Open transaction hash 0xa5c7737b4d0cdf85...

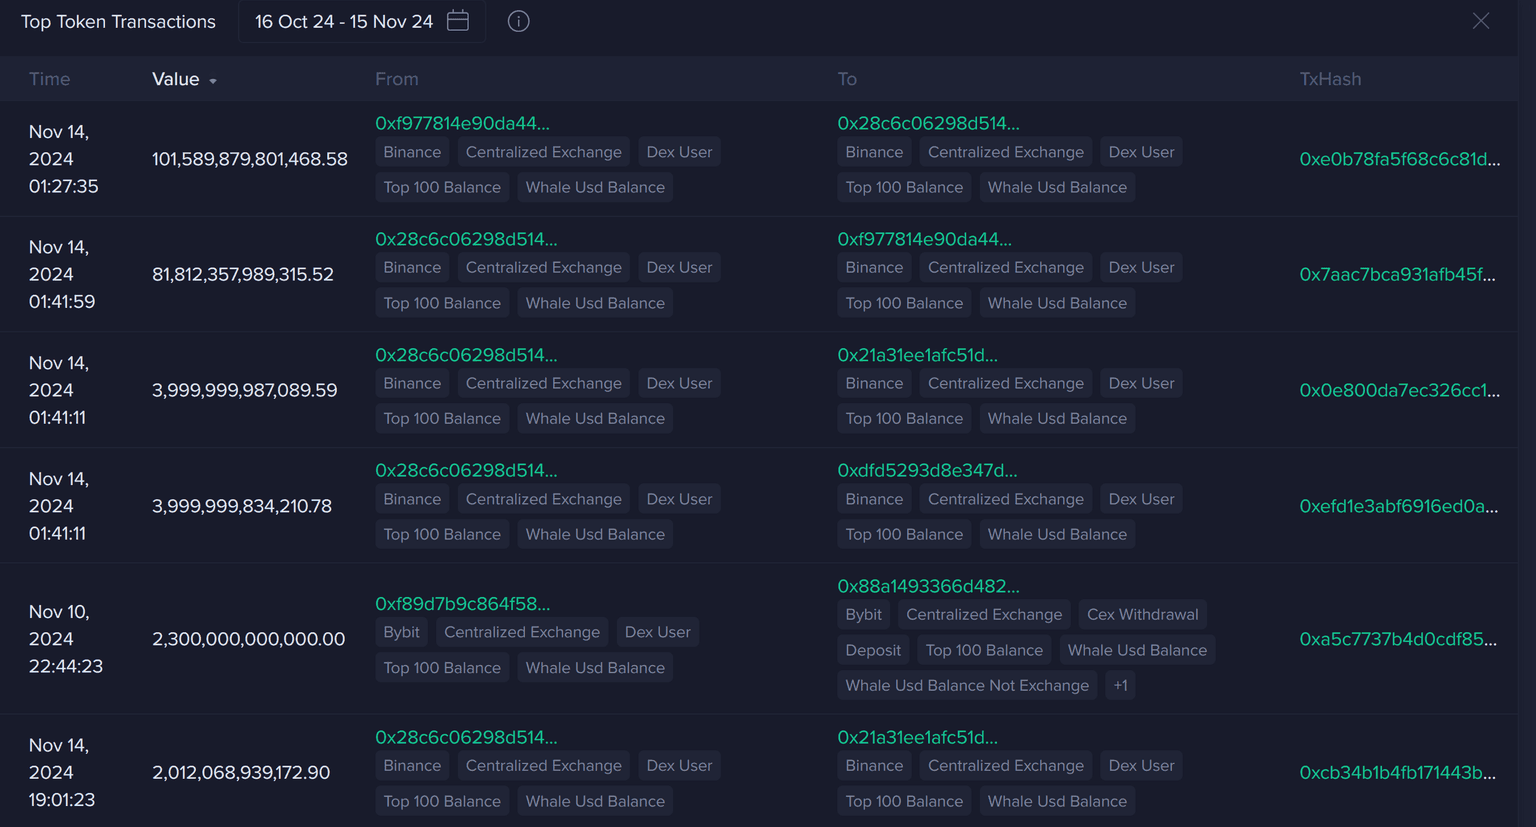pos(1398,639)
